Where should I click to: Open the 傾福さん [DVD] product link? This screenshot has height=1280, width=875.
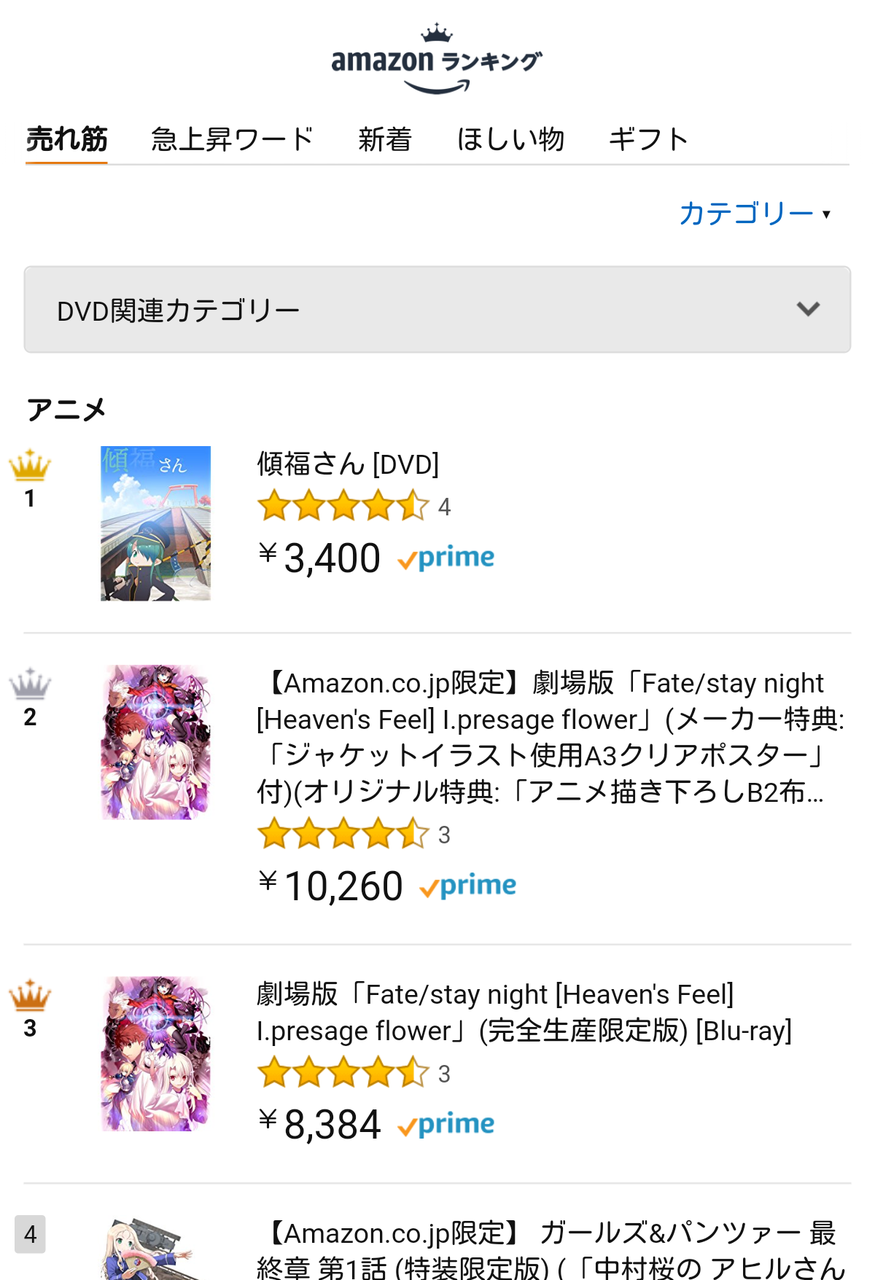(348, 464)
